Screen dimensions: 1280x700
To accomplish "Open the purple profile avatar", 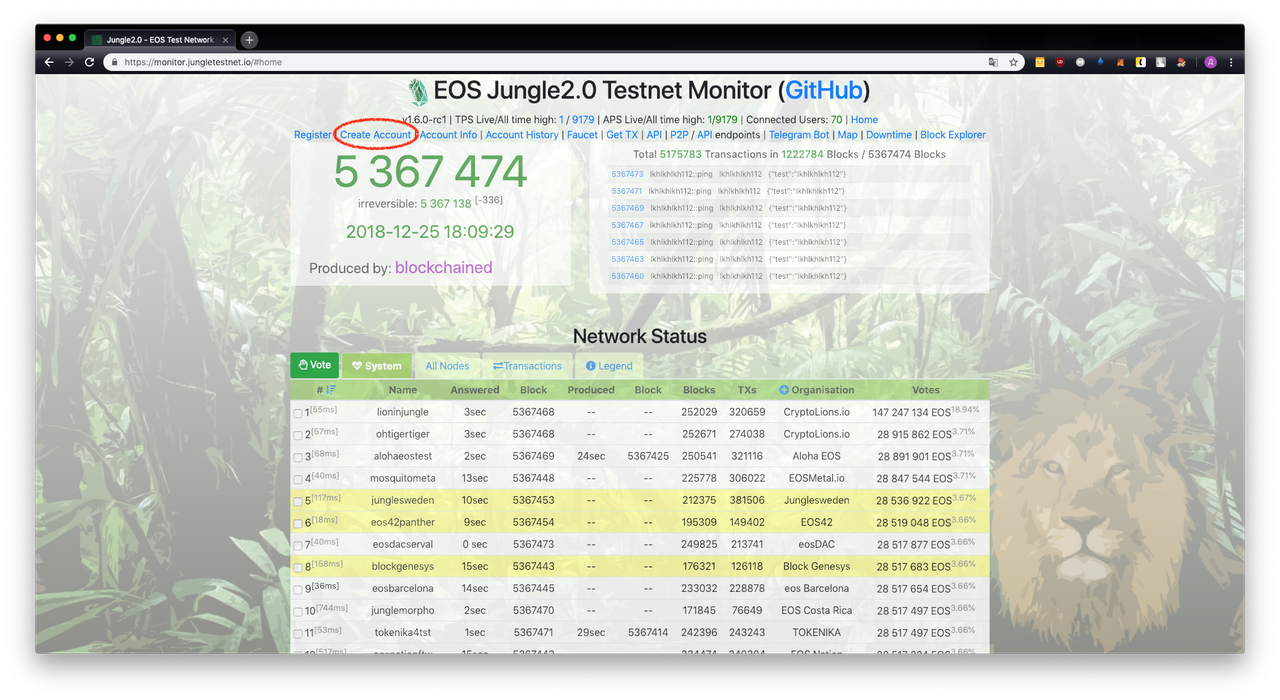I will pos(1210,62).
